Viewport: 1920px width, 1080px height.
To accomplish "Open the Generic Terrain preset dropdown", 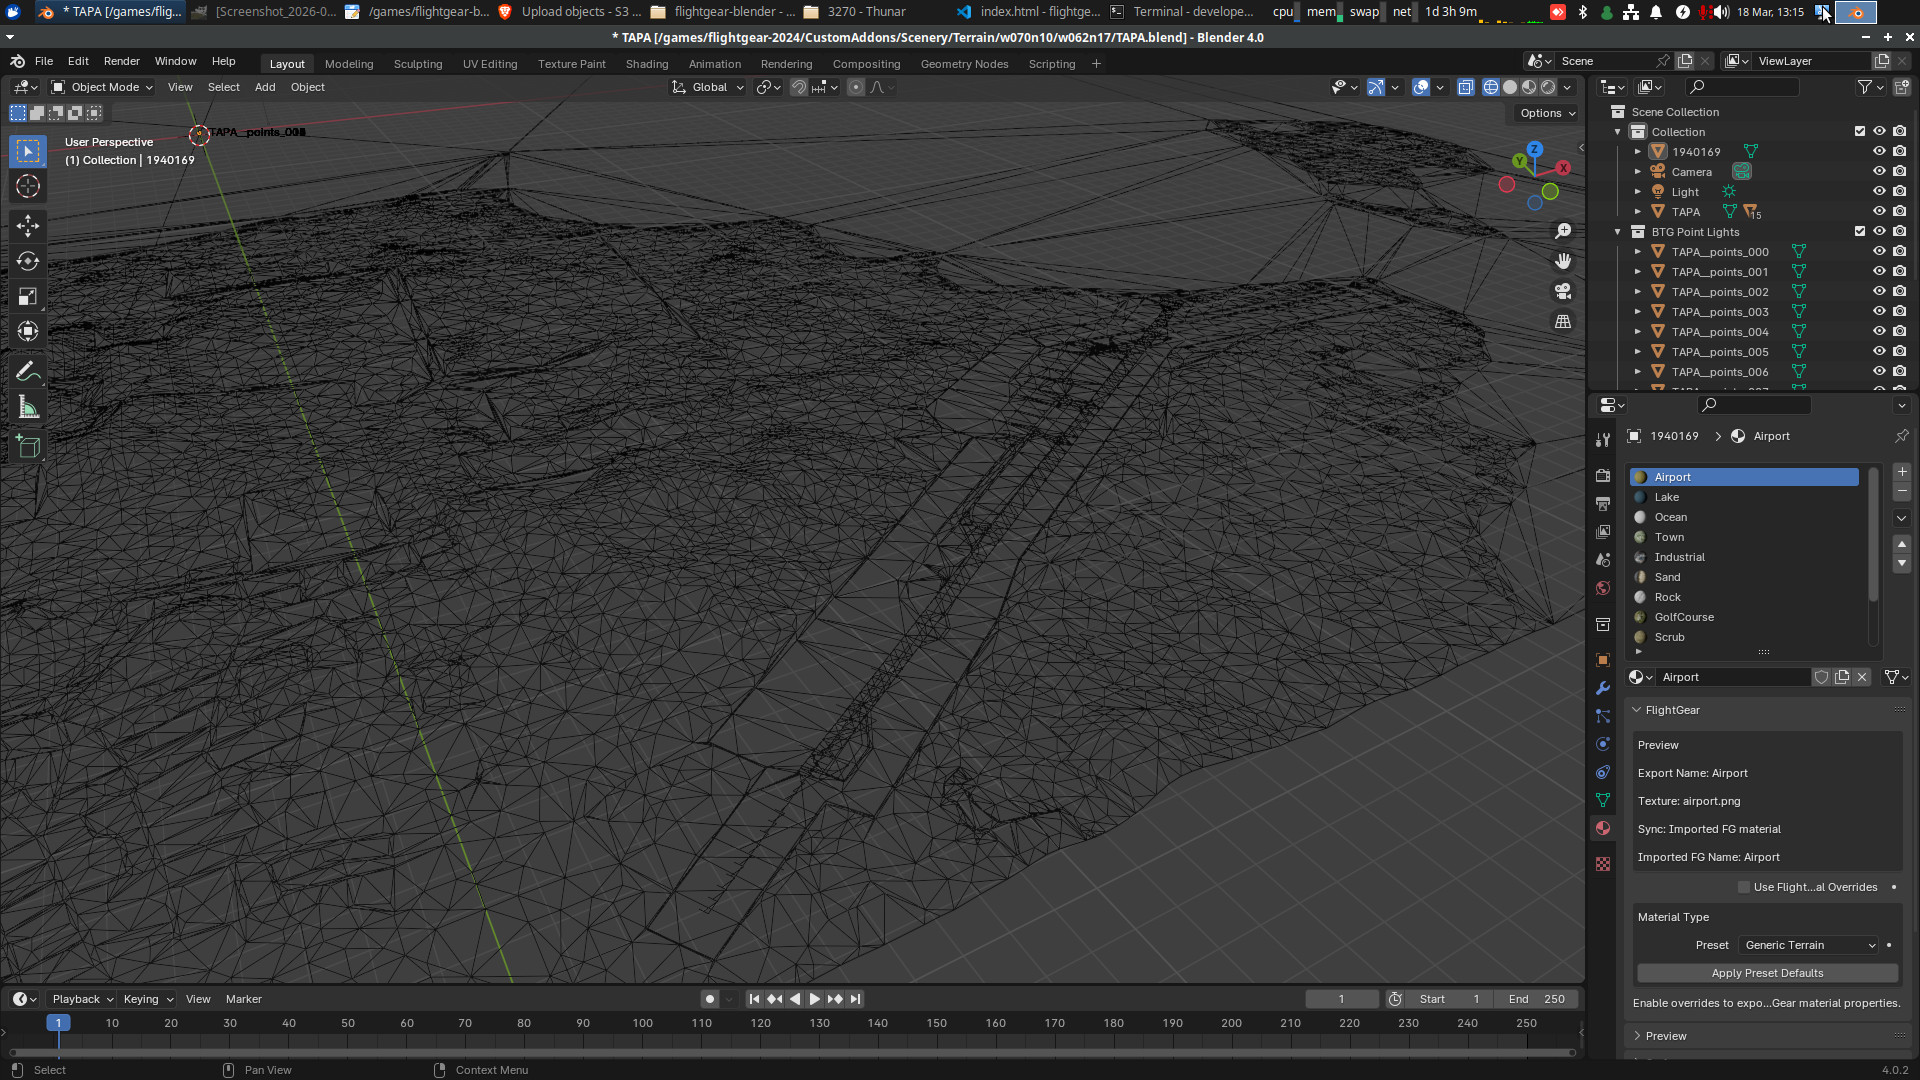I will [1807, 945].
